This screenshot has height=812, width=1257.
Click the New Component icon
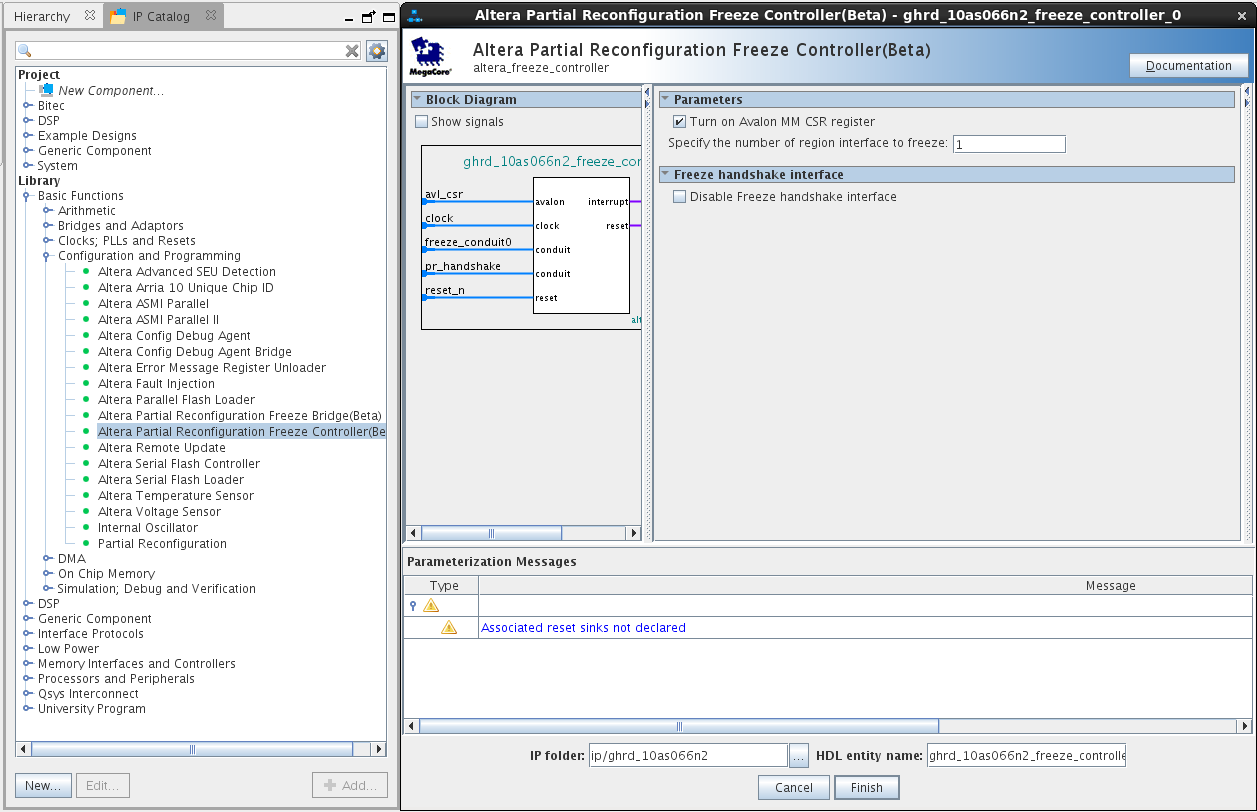(45, 90)
